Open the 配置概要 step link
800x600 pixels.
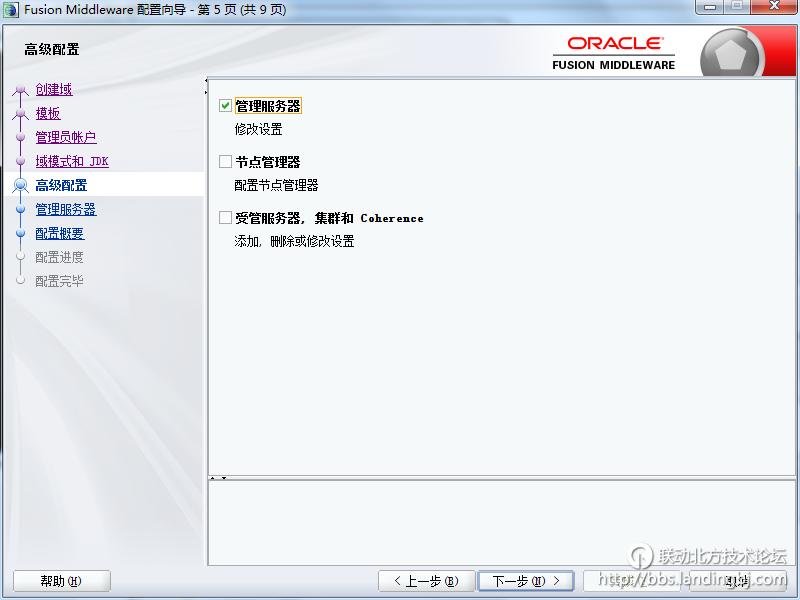click(x=60, y=234)
